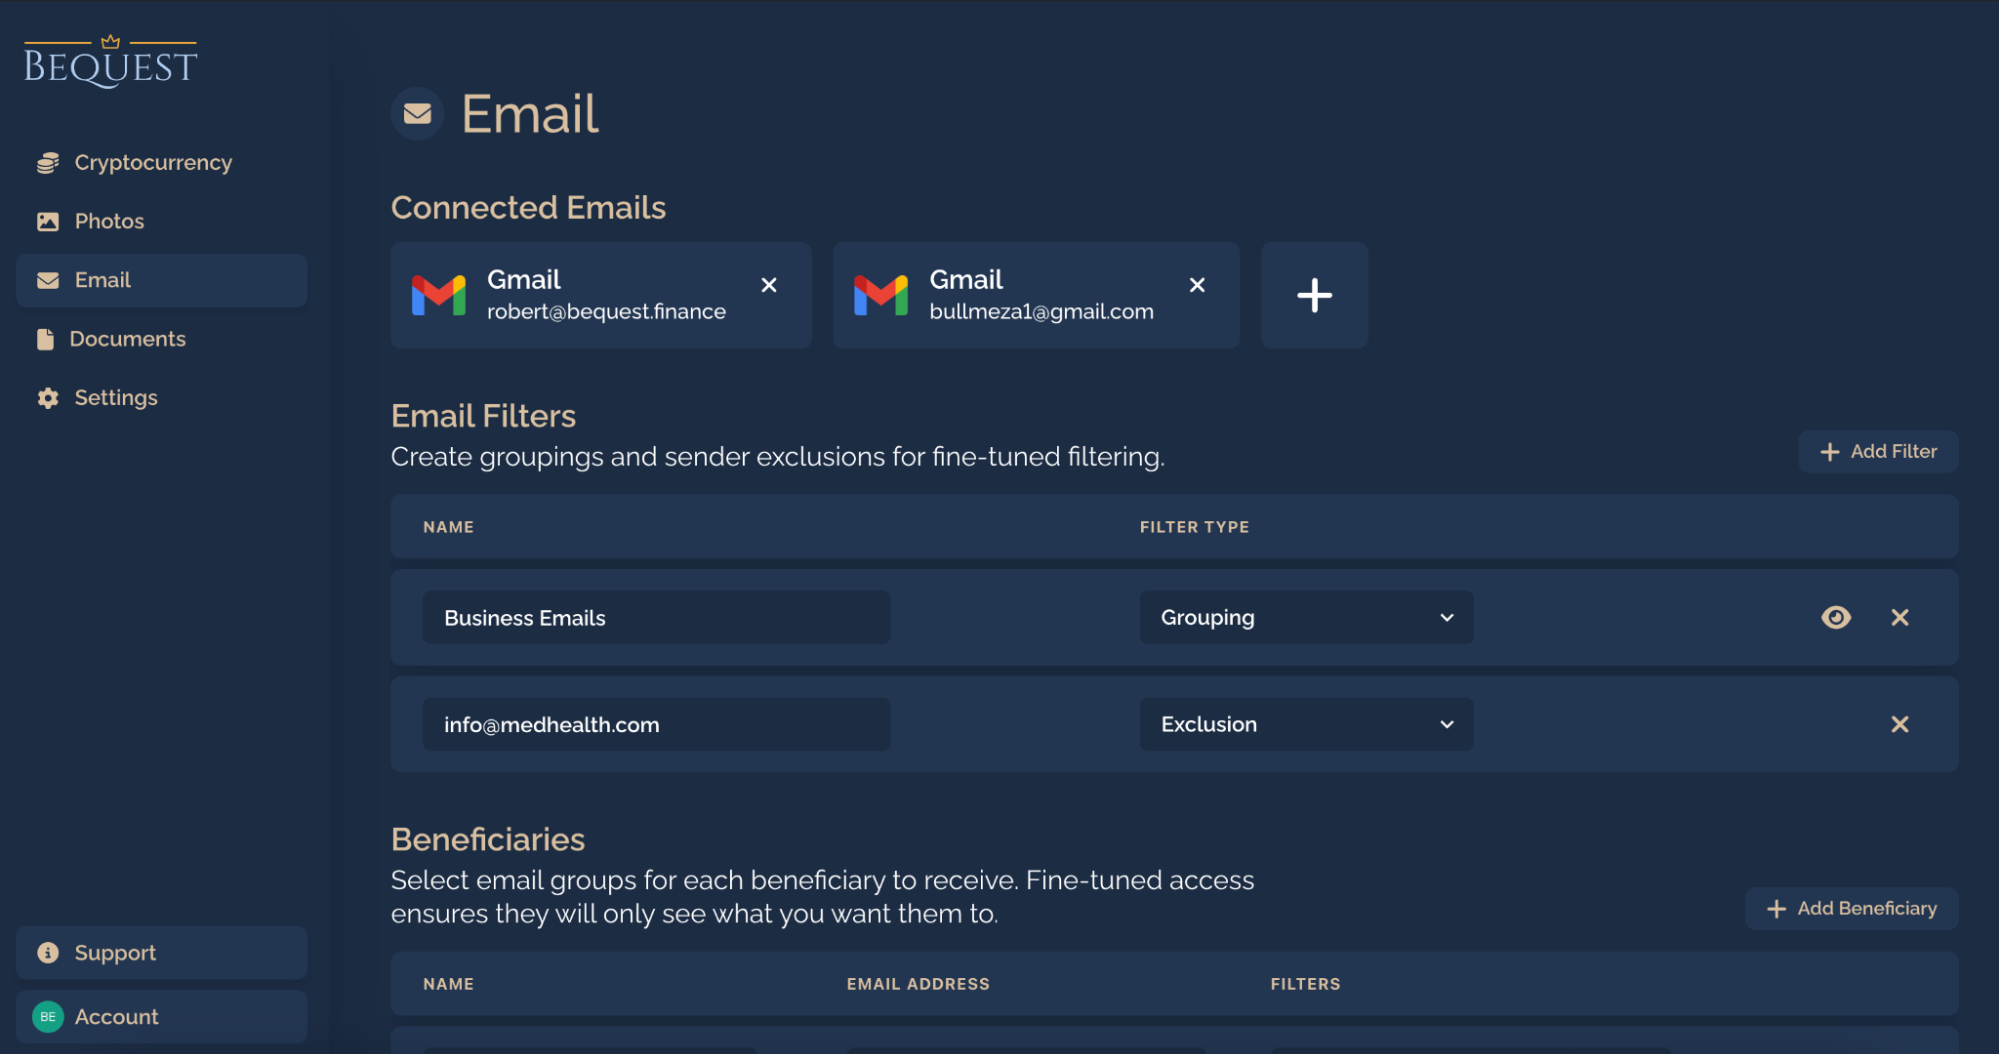Select the Cryptocurrency sidebar icon

pyautogui.click(x=47, y=162)
